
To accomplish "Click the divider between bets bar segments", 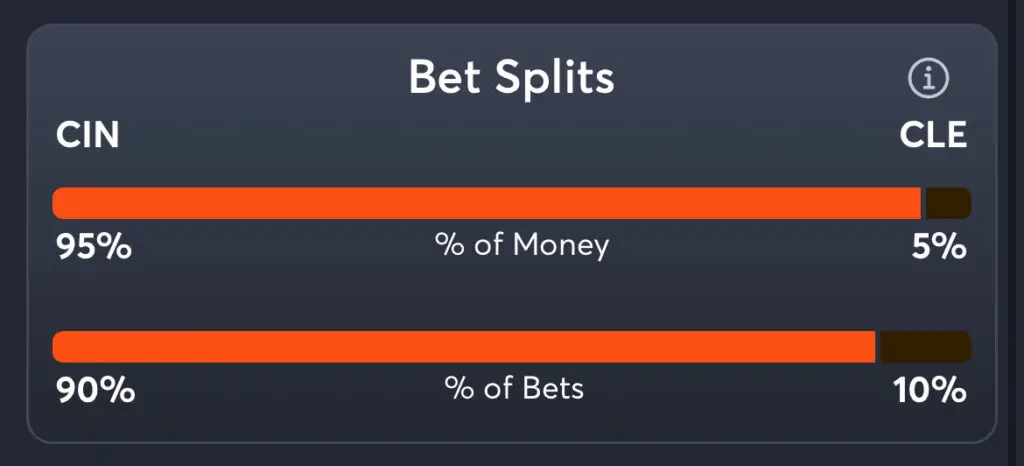I will point(878,347).
